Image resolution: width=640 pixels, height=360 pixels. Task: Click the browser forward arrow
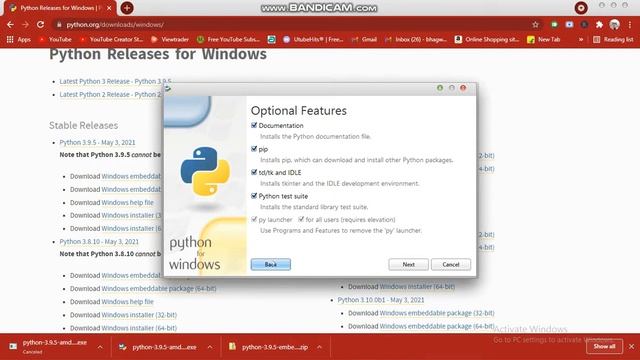coord(25,24)
